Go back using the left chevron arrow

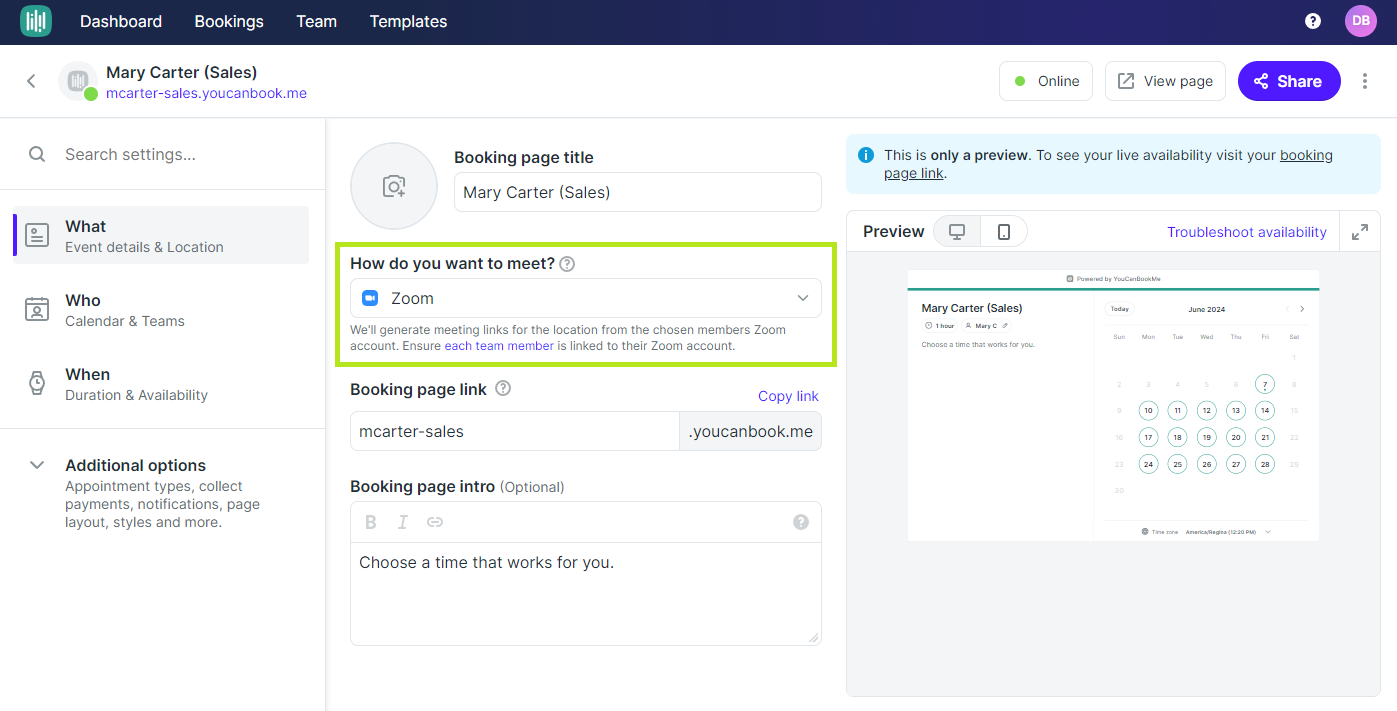point(31,81)
